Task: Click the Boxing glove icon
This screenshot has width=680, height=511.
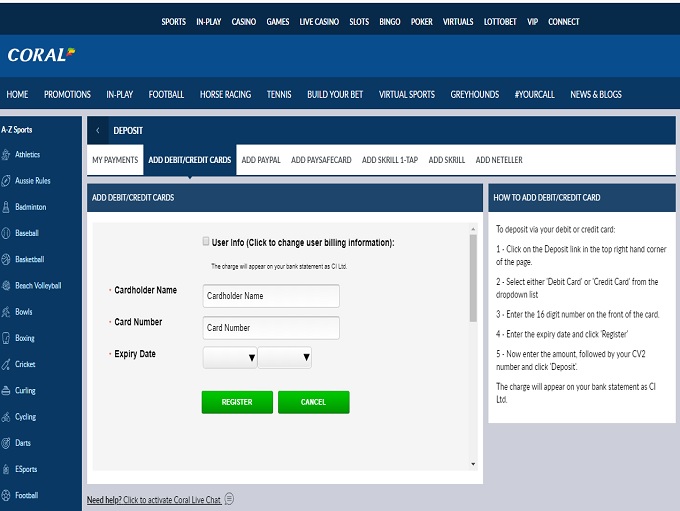Action: (x=6, y=338)
